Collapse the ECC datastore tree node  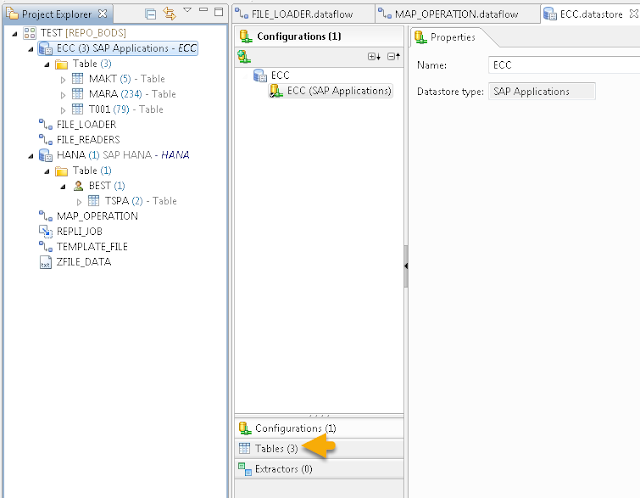tap(31, 49)
